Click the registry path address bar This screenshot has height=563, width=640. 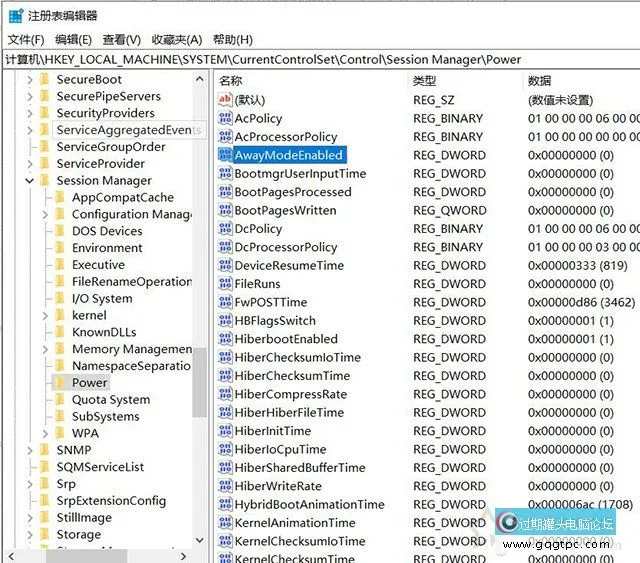pos(321,60)
